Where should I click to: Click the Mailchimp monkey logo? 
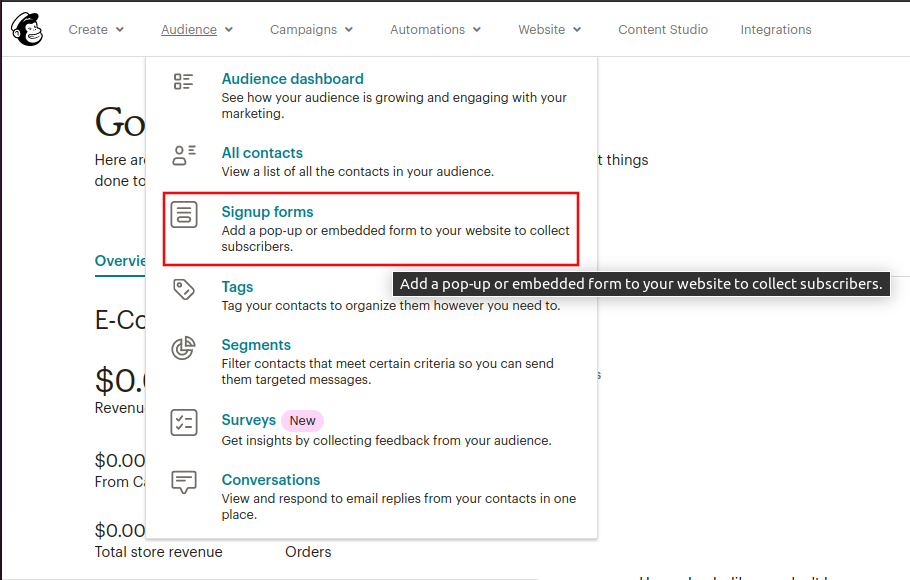(x=27, y=29)
